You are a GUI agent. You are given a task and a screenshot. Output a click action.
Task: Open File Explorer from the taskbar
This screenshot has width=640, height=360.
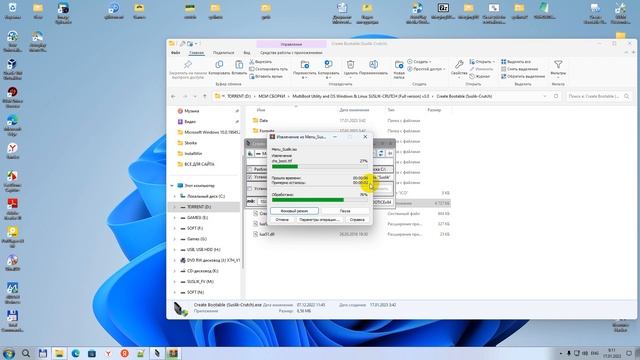click(59, 353)
